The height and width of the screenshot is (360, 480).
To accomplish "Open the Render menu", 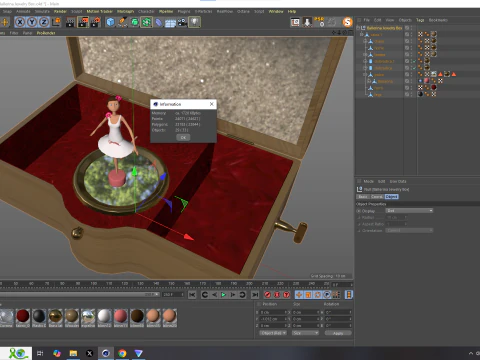I will [x=60, y=11].
